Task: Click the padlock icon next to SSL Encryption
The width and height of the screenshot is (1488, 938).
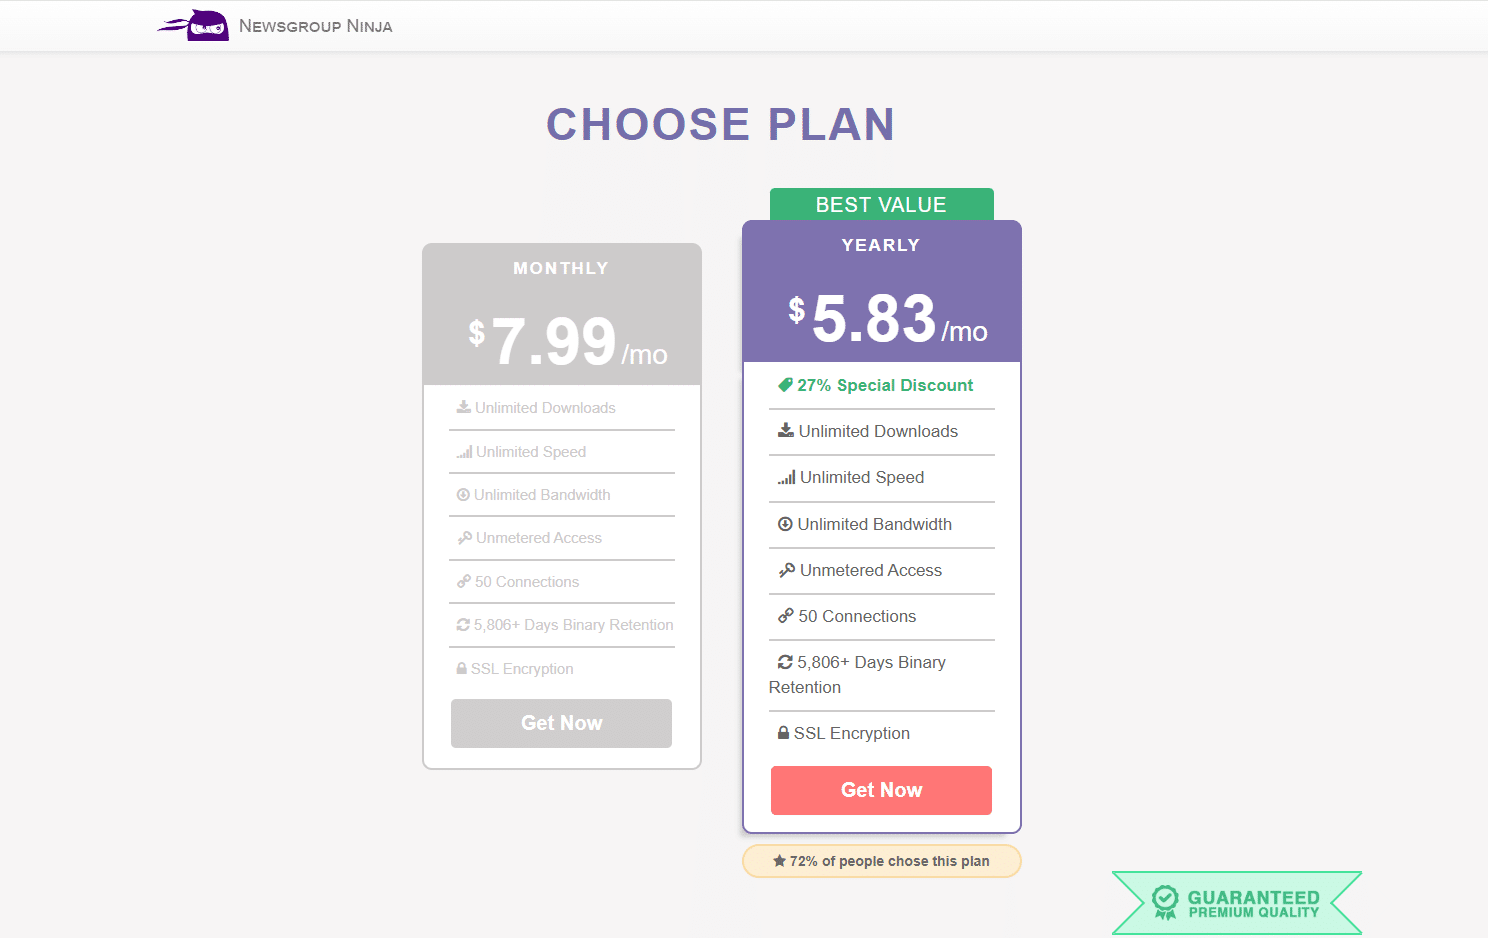Action: [783, 732]
